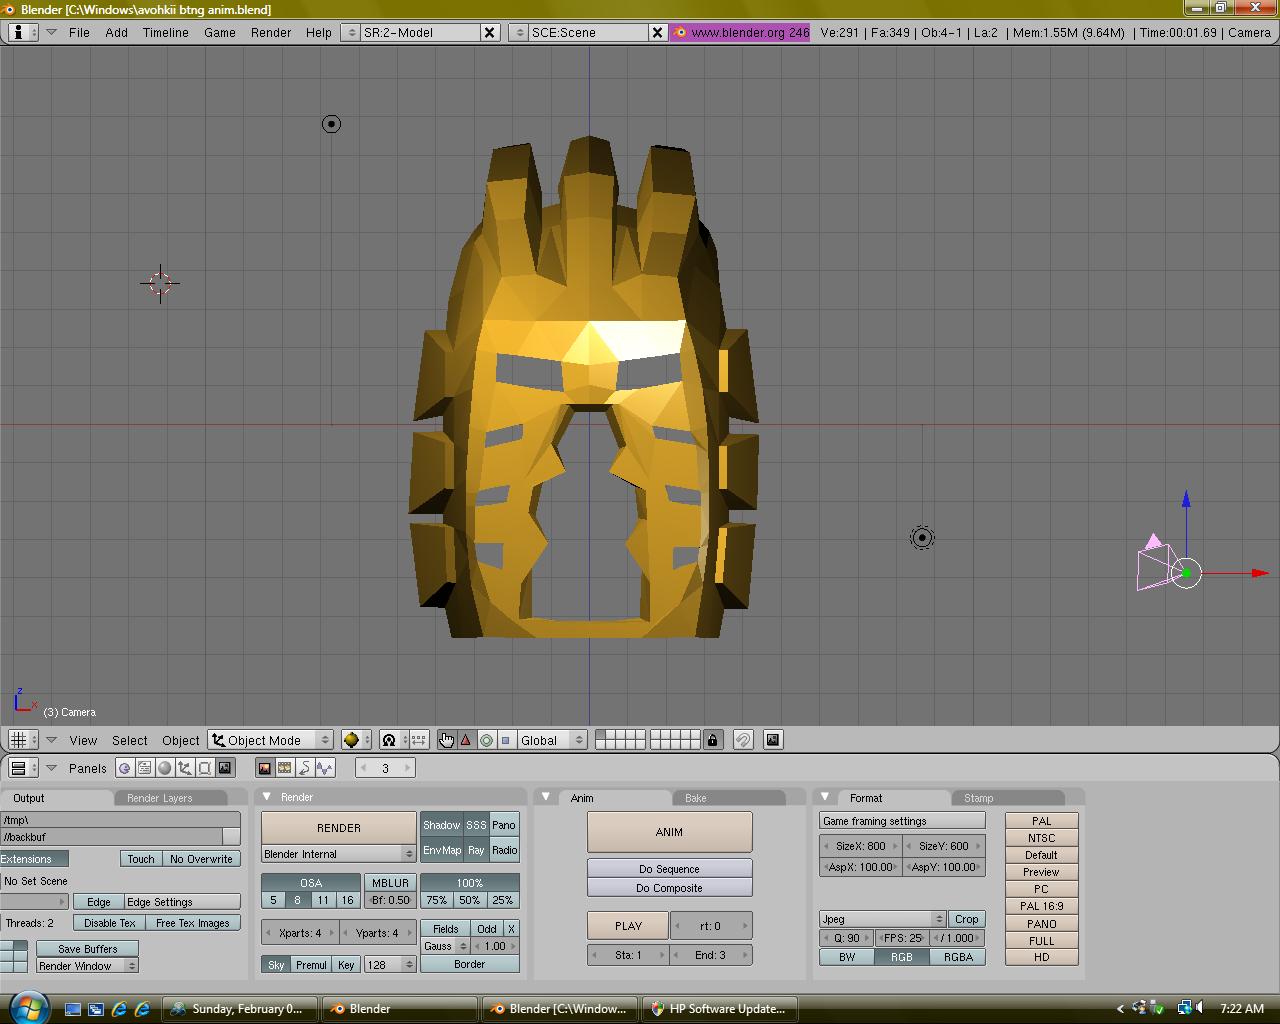Click the render image icon in 3D header
This screenshot has height=1024, width=1280.
(x=773, y=740)
